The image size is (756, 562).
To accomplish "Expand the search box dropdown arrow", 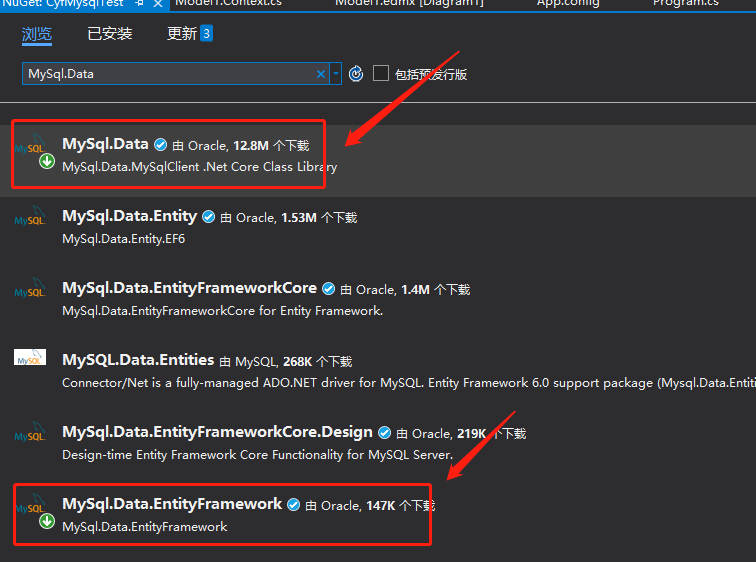I will pyautogui.click(x=336, y=74).
